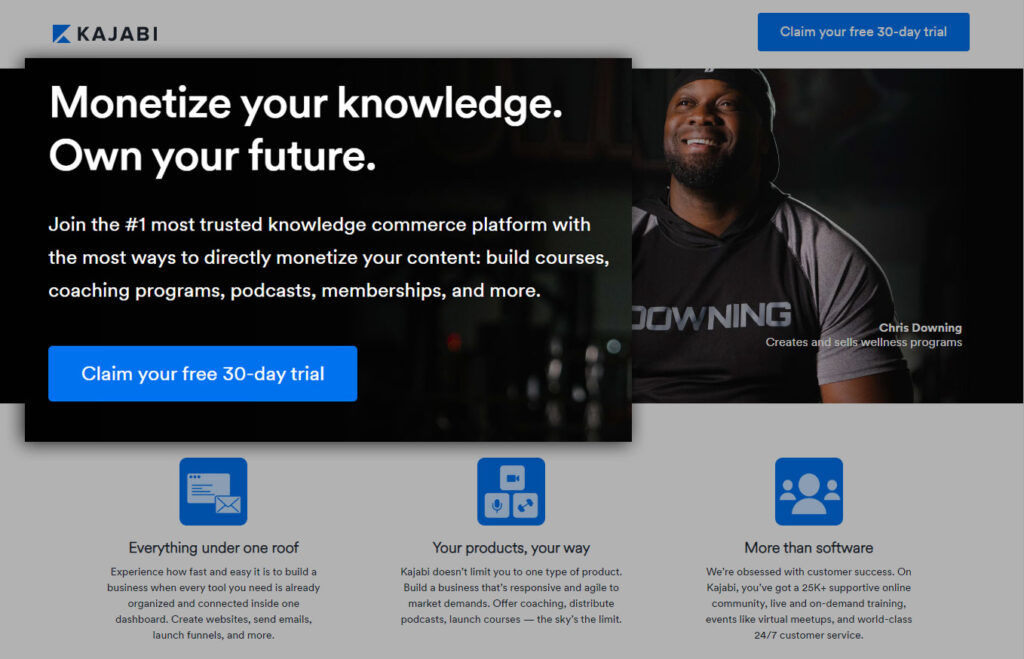Click the large hero Claim your free 30-day trial button
Image resolution: width=1024 pixels, height=659 pixels.
(202, 374)
